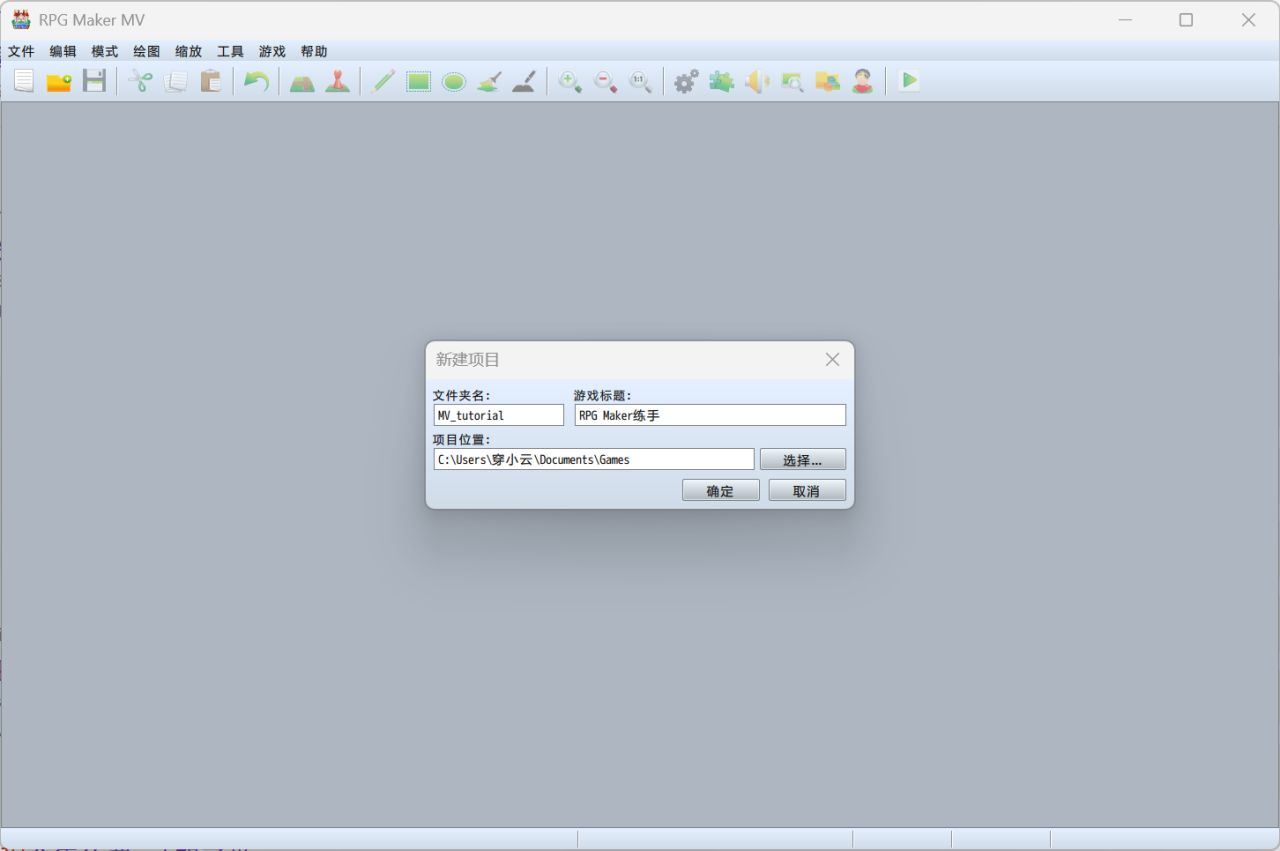Open the 文件 menu
1280x851 pixels.
[x=21, y=51]
